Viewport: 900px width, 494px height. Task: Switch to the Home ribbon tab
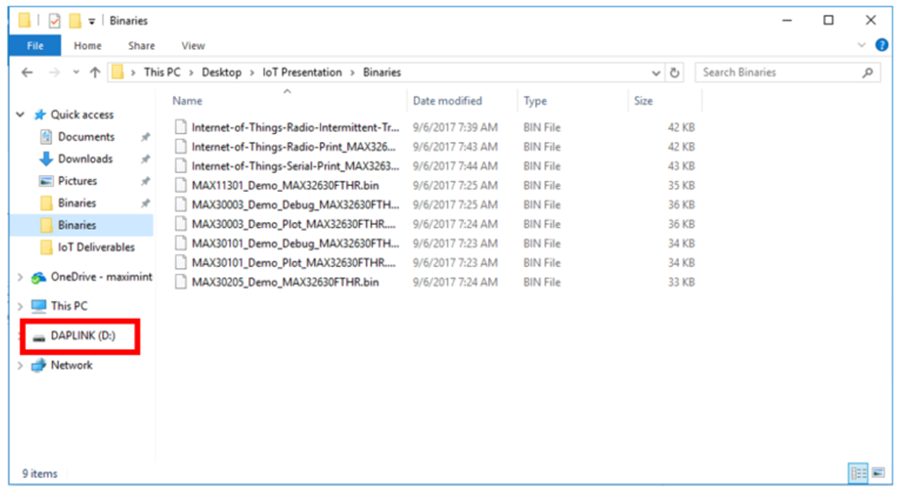coord(87,46)
